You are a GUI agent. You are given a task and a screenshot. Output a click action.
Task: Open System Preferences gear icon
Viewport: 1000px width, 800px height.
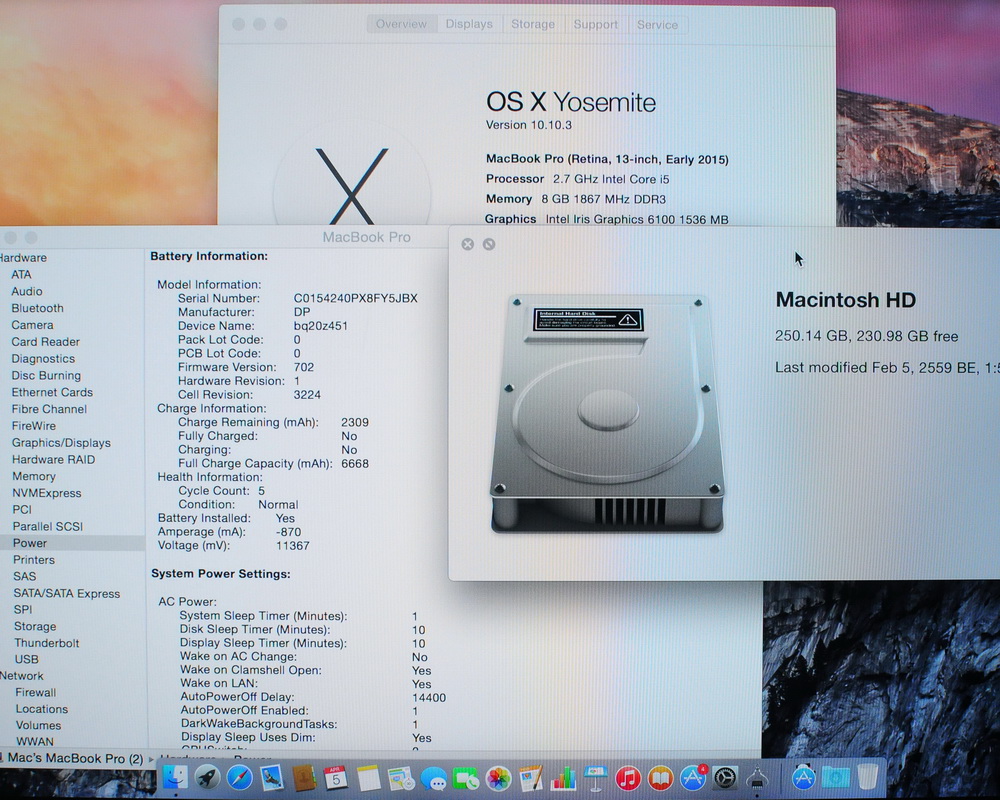(x=725, y=778)
